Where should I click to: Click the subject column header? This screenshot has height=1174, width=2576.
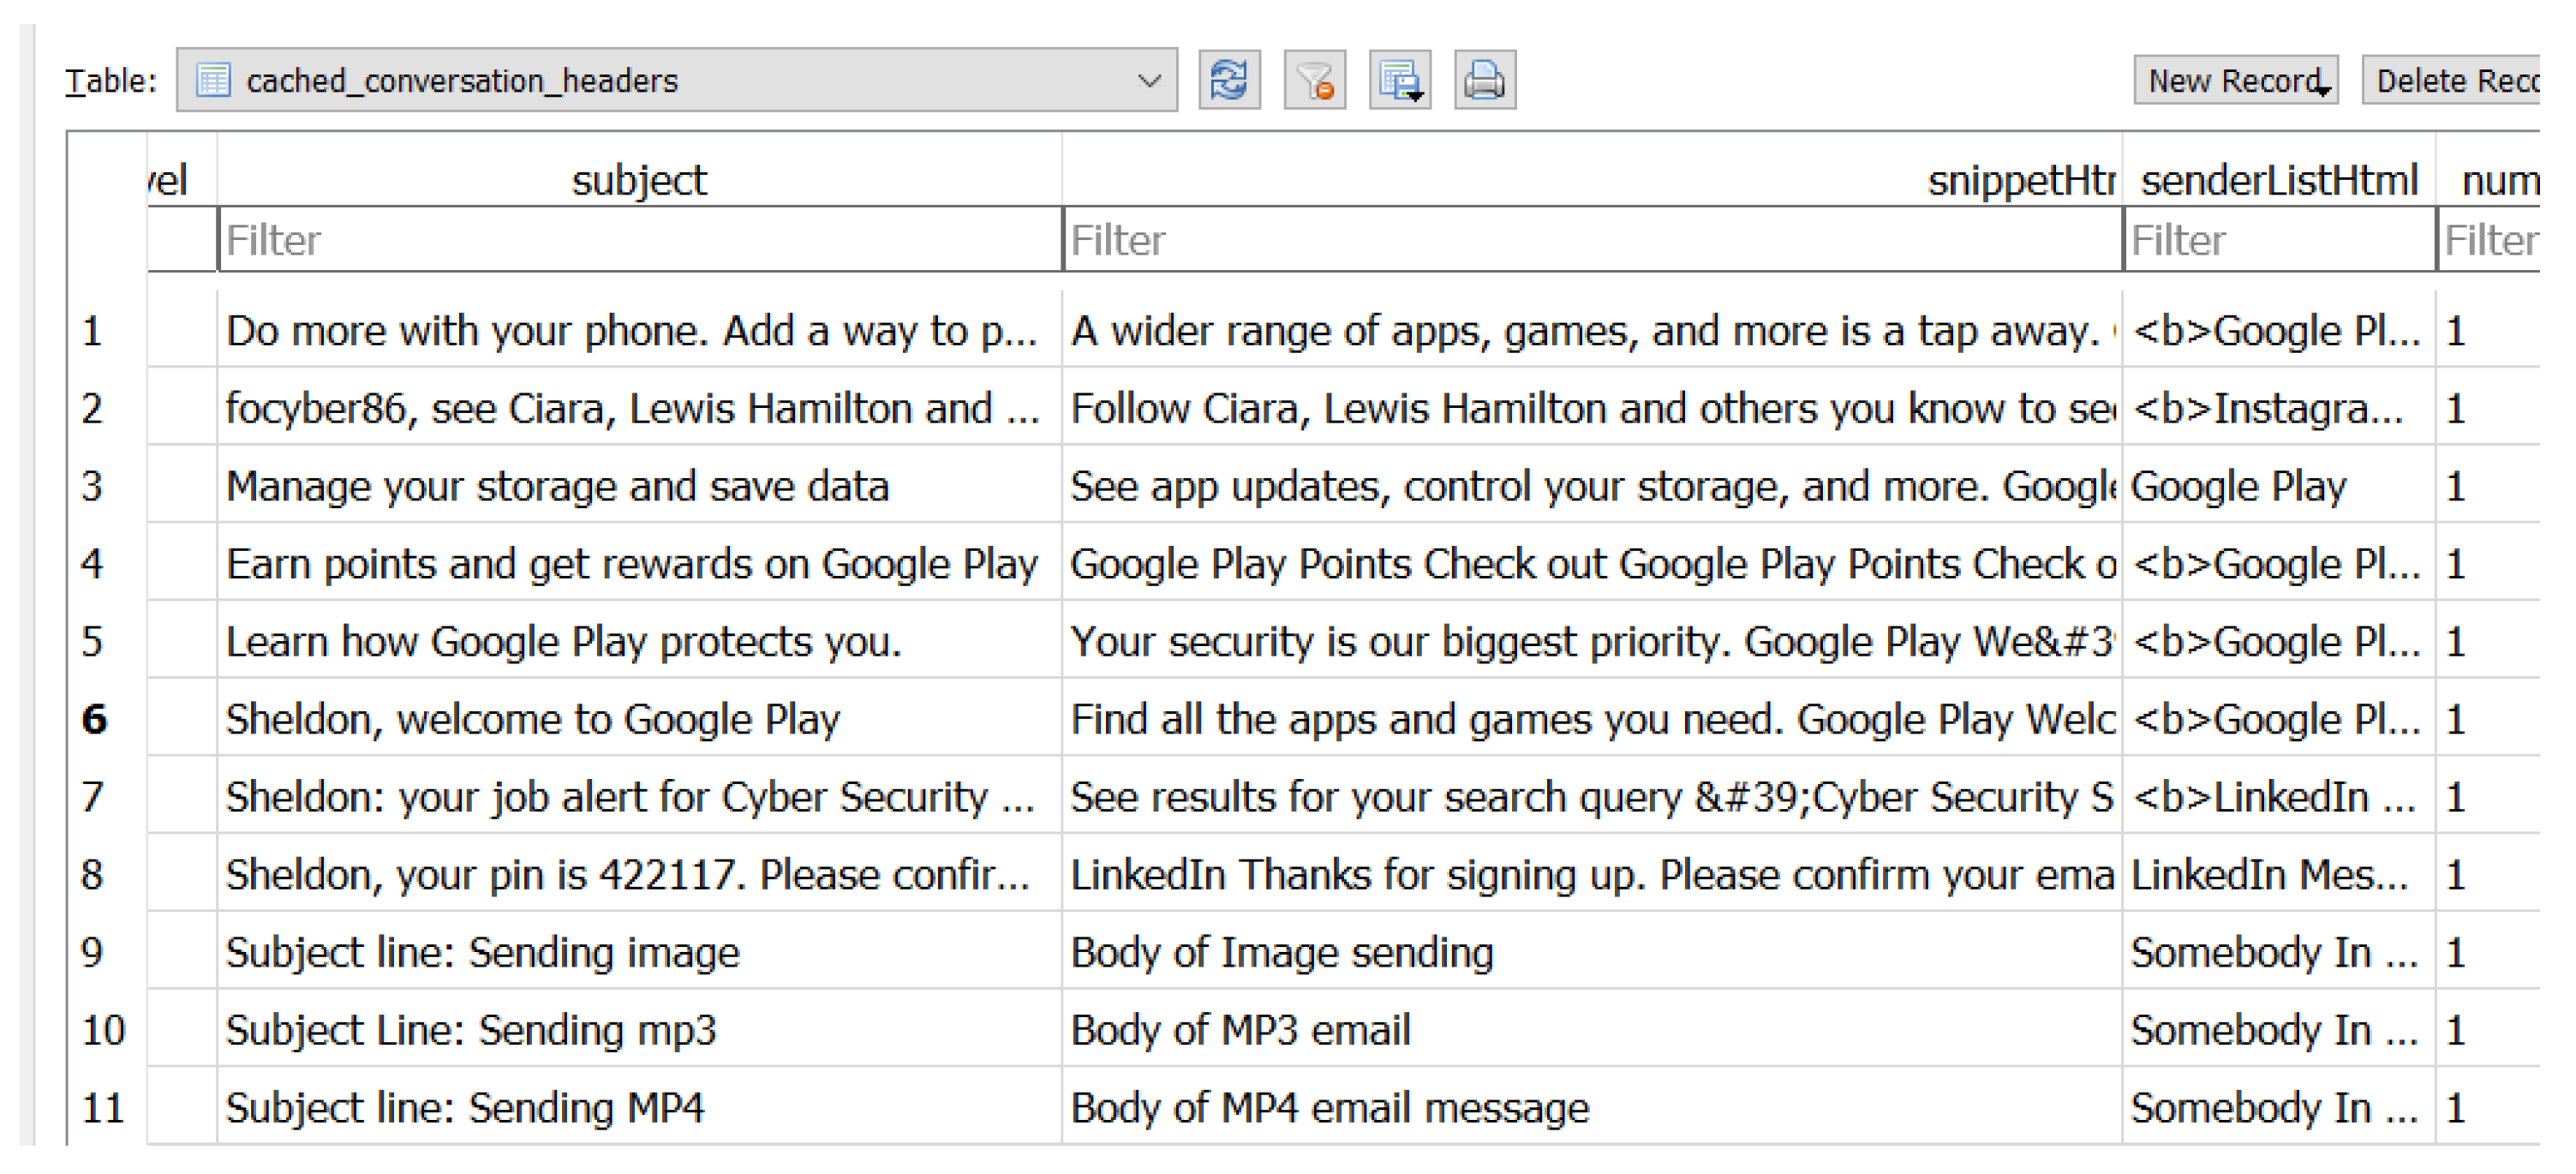638,181
